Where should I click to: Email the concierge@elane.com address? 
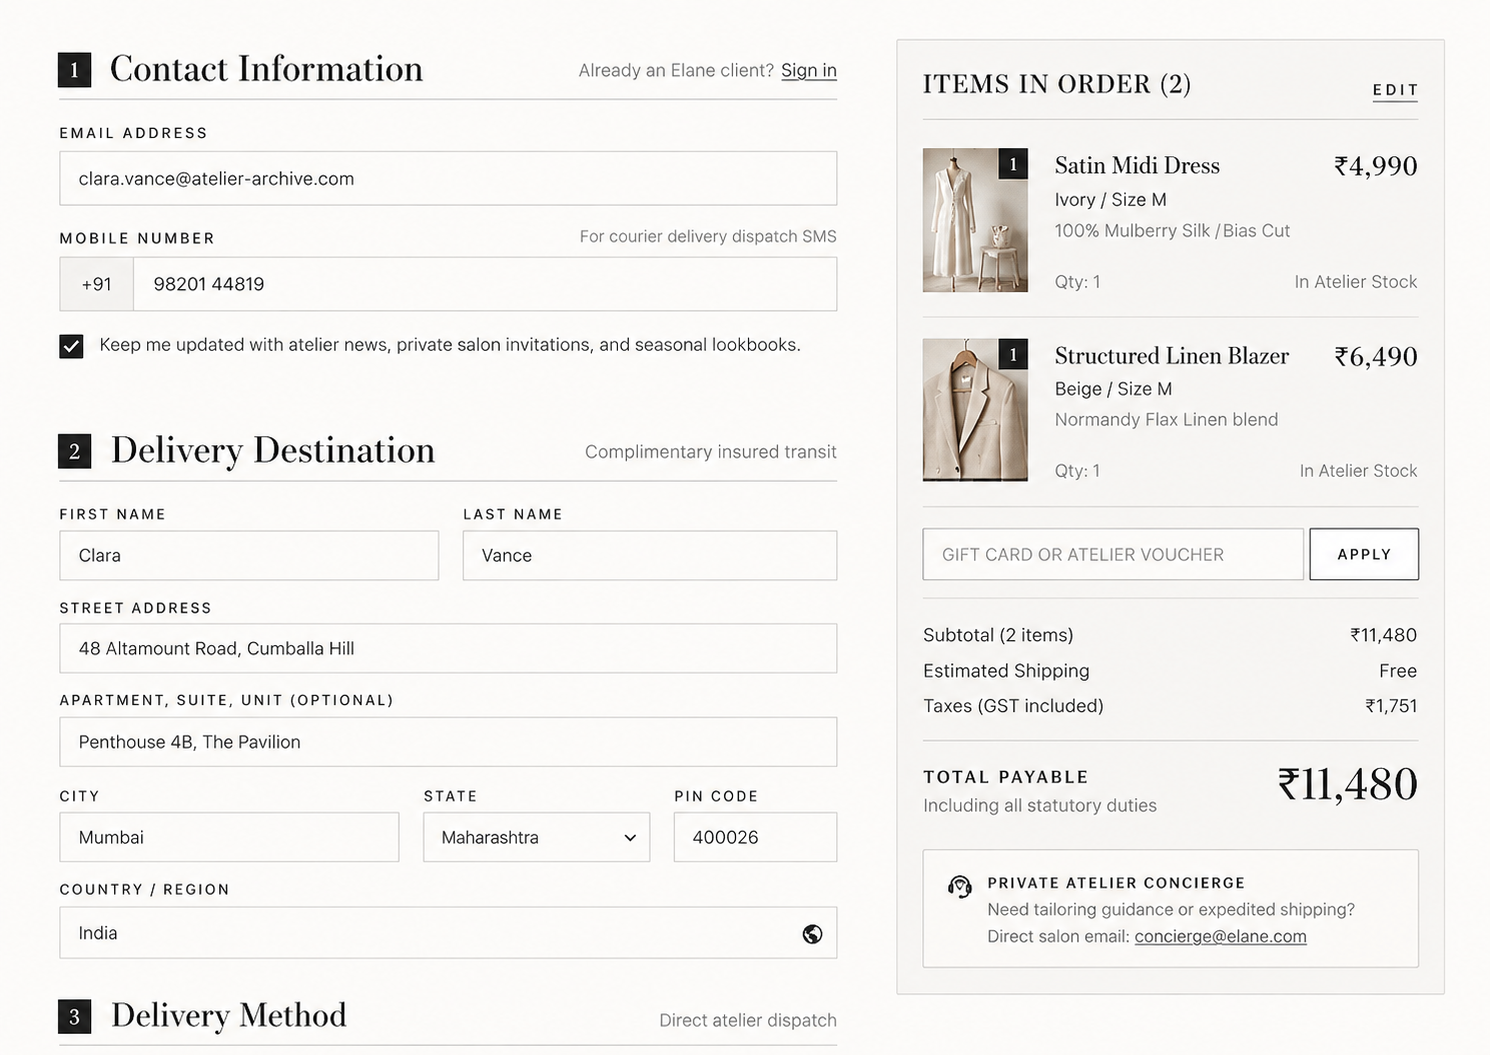(x=1220, y=936)
